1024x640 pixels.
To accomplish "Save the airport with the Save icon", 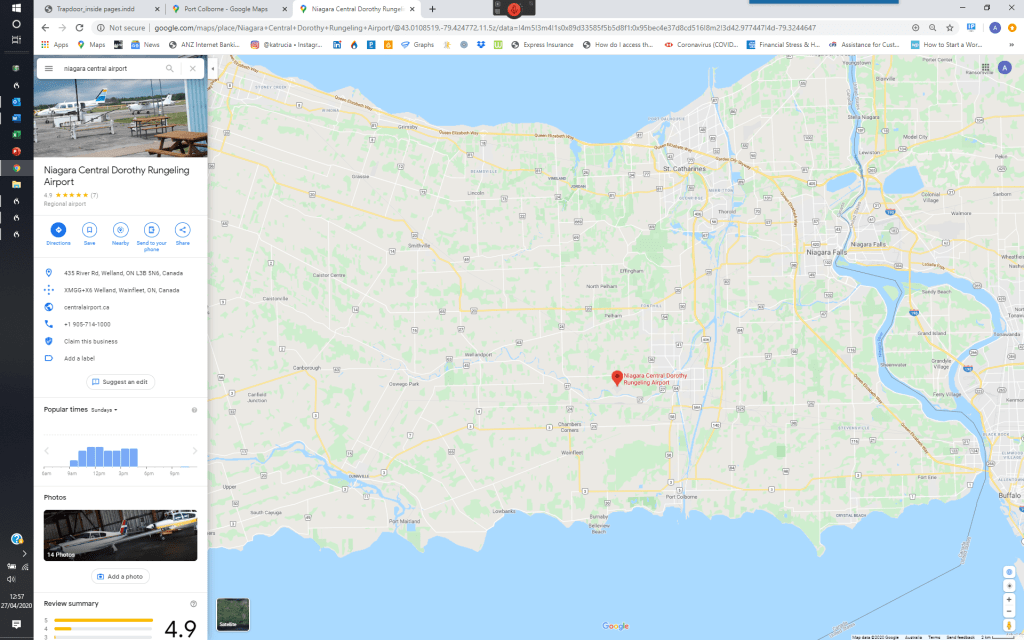I will pyautogui.click(x=89, y=230).
